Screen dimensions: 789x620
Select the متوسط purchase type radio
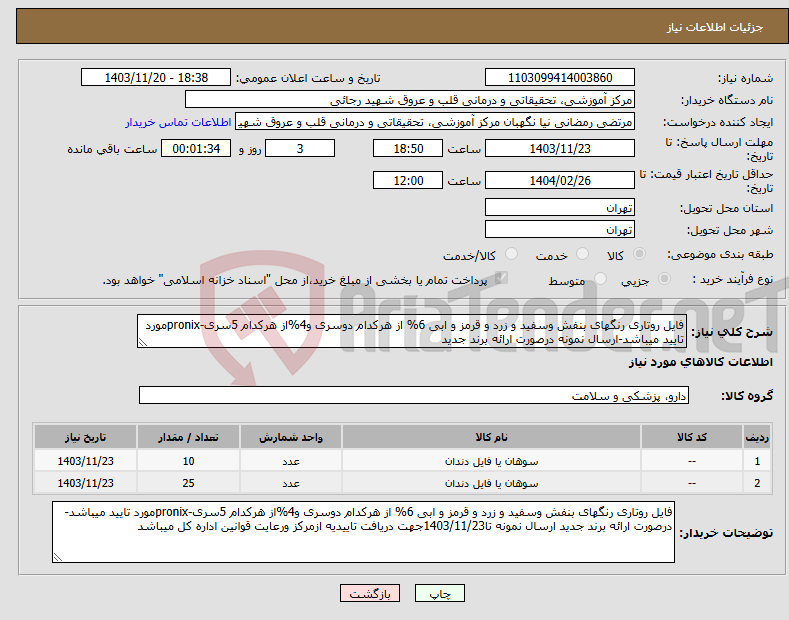600,278
